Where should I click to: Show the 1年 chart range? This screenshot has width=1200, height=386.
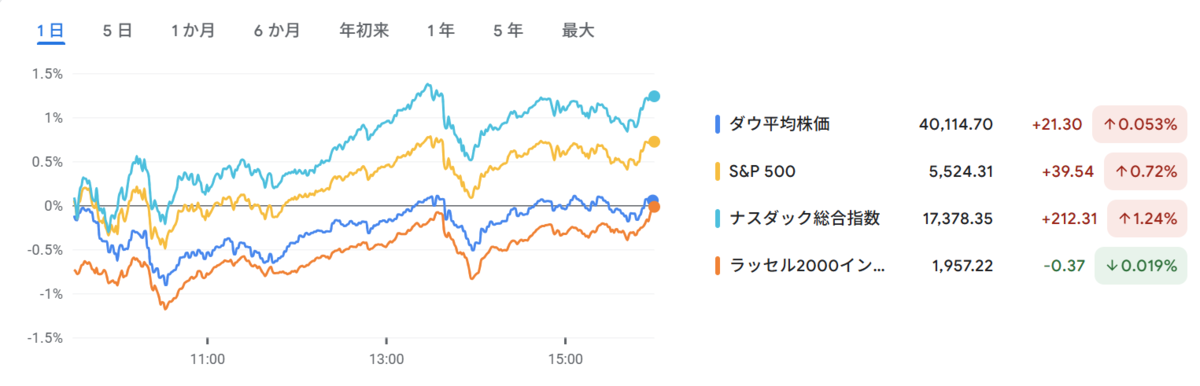(440, 31)
